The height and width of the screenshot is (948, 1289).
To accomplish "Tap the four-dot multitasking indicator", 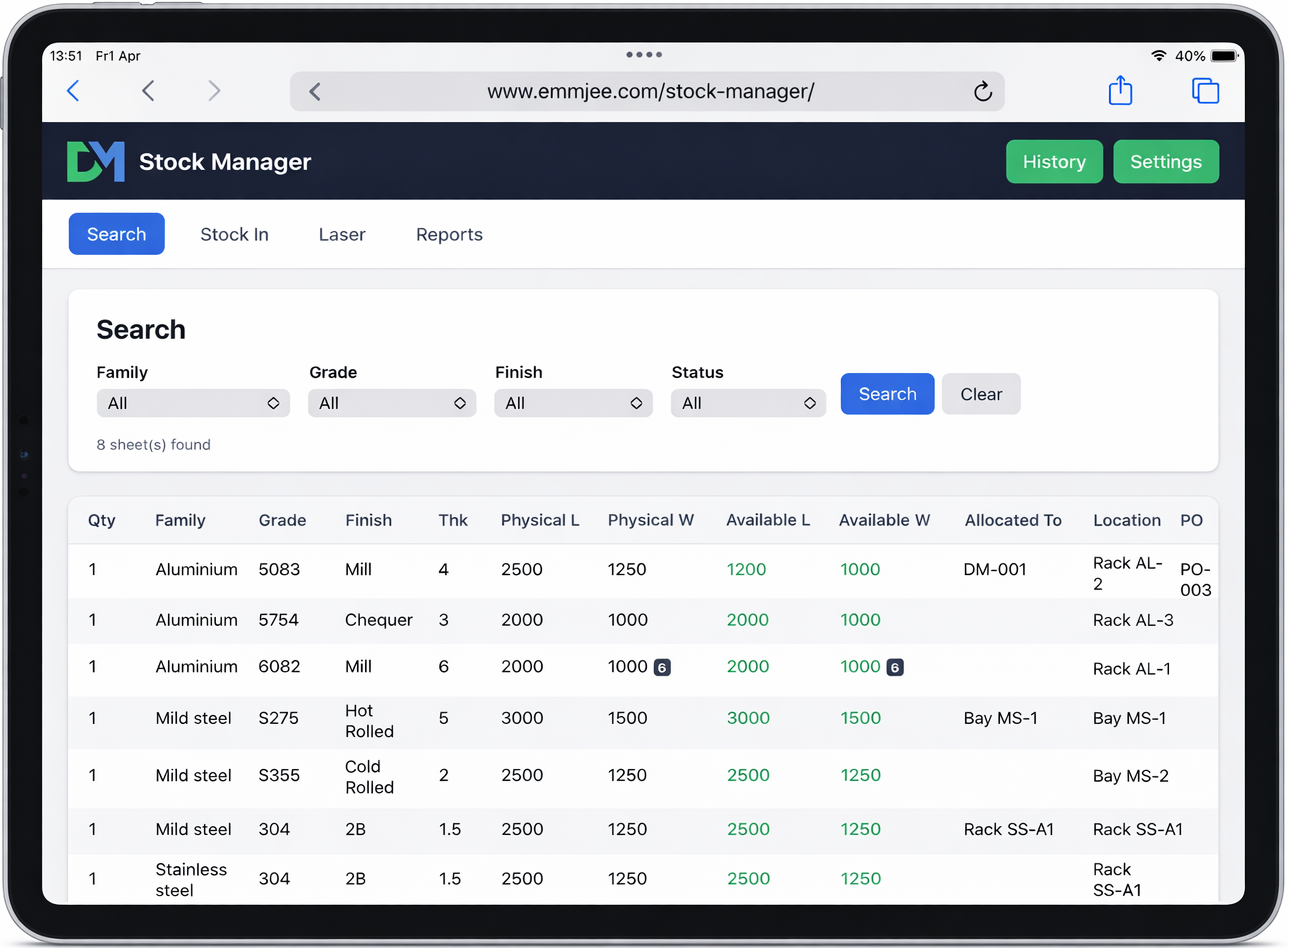I will click(x=644, y=55).
